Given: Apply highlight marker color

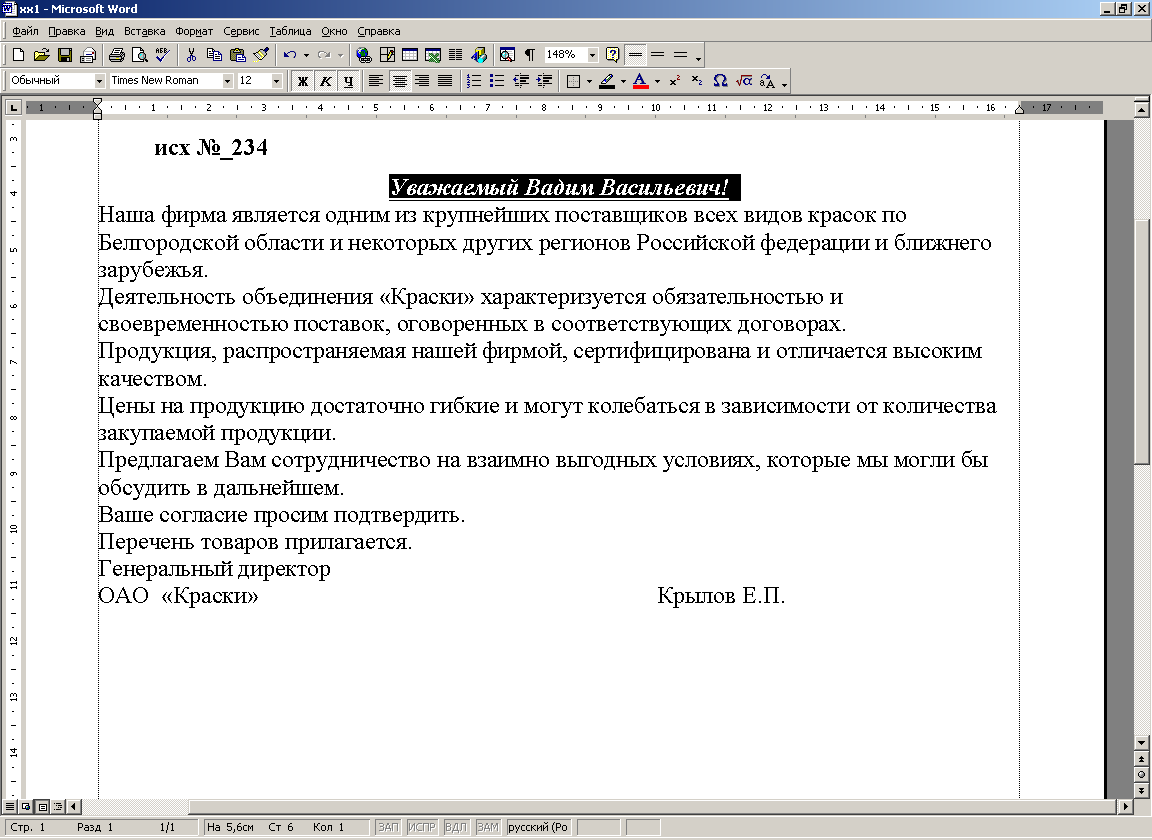Looking at the screenshot, I should [607, 81].
